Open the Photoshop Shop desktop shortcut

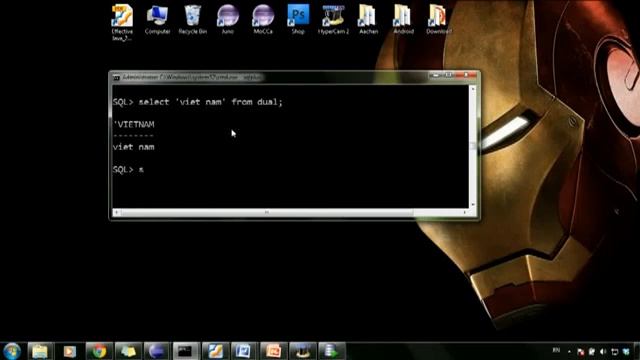click(298, 20)
